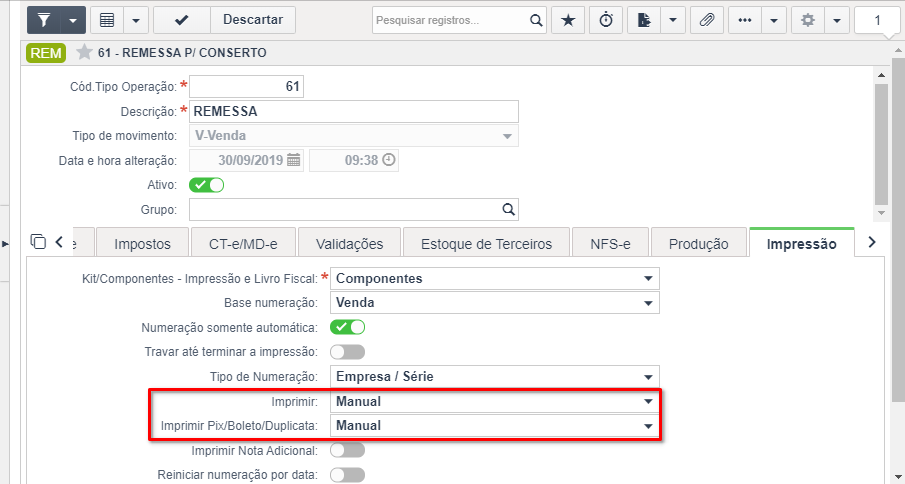Click the Descartar button
Image resolution: width=905 pixels, height=484 pixels.
253,20
